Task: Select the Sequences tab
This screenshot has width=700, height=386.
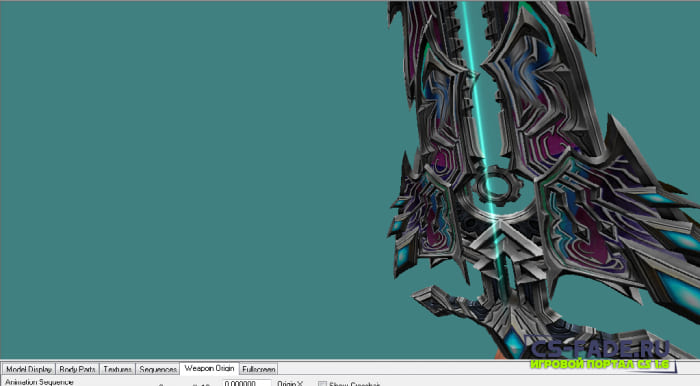Action: coord(158,369)
